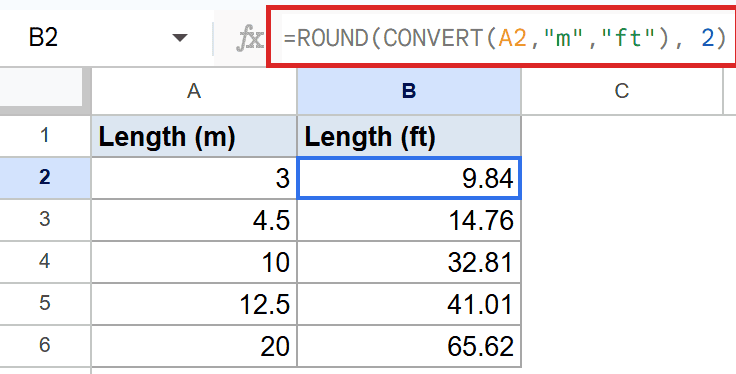Screen dimensions: 736x374
Task: Select cell with value 14.76
Action: (x=409, y=220)
